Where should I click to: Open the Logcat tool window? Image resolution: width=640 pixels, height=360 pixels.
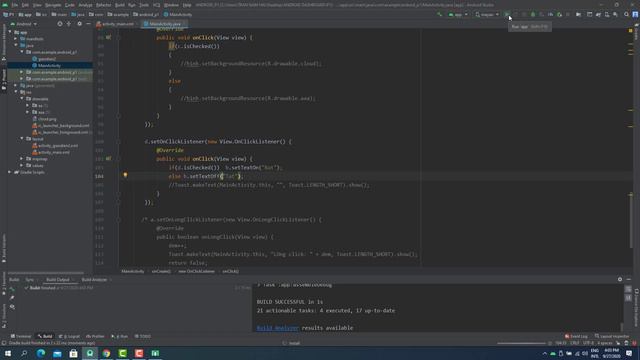point(69,336)
